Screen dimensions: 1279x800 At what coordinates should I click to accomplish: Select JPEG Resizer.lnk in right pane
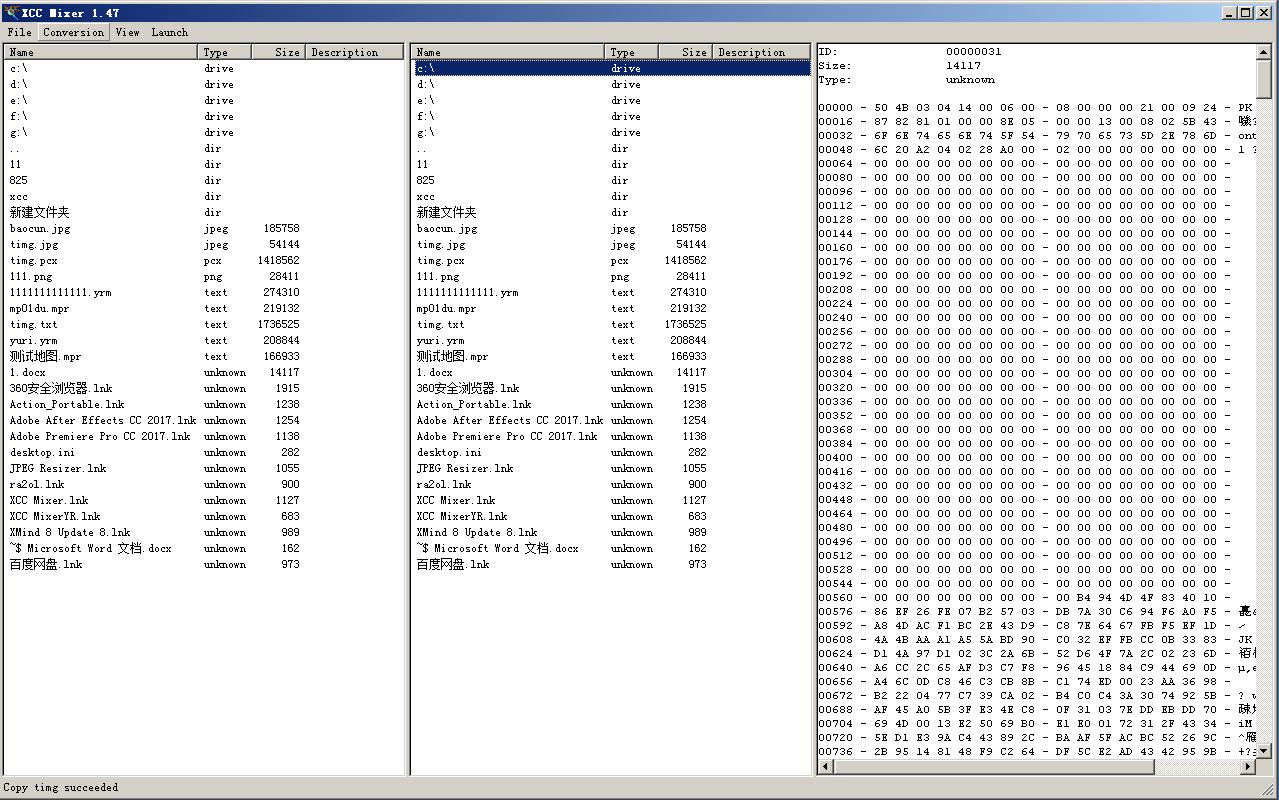[465, 468]
